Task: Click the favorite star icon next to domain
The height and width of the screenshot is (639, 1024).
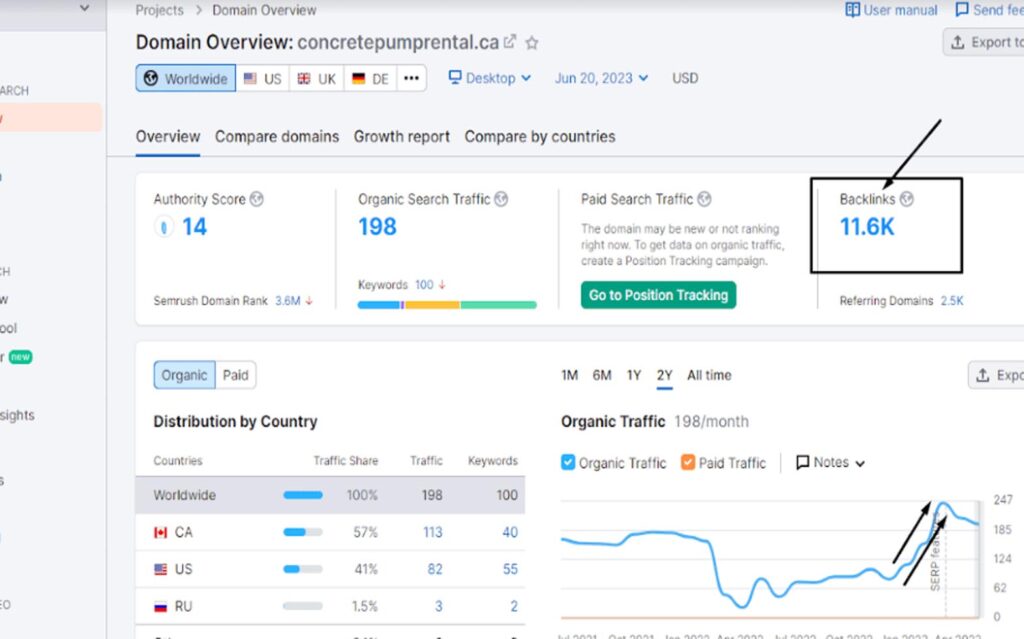Action: pos(532,43)
